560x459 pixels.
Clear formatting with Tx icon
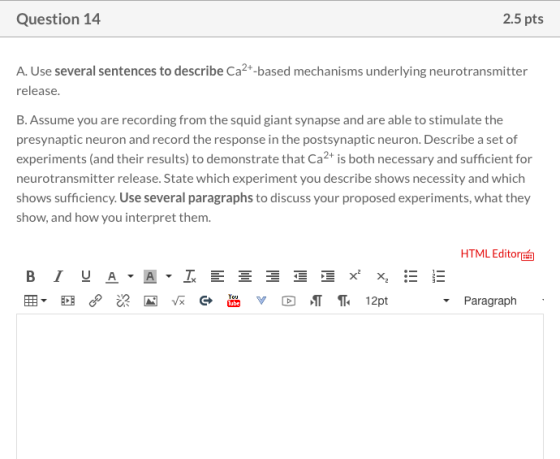click(x=190, y=276)
